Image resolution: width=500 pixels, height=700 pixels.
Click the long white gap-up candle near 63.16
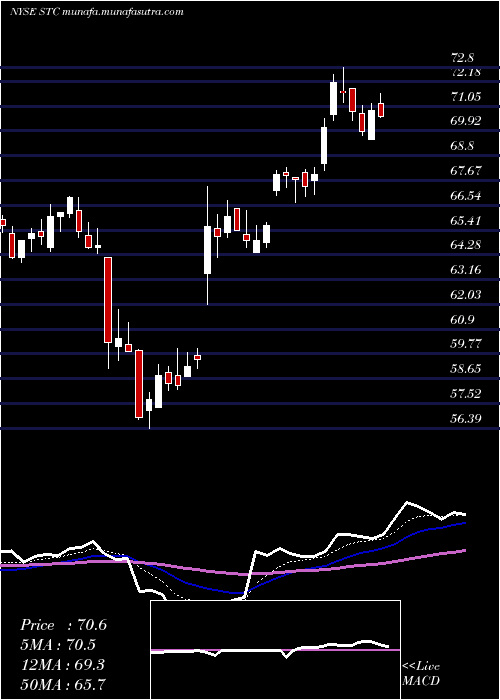click(208, 250)
